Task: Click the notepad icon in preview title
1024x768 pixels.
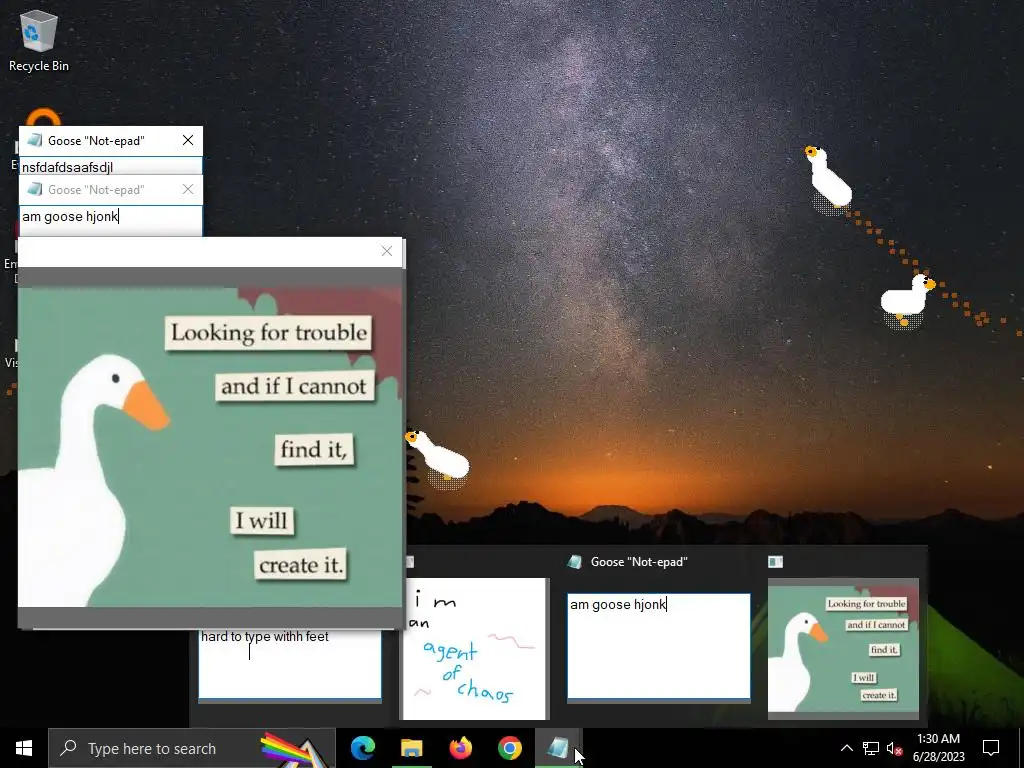Action: point(575,562)
